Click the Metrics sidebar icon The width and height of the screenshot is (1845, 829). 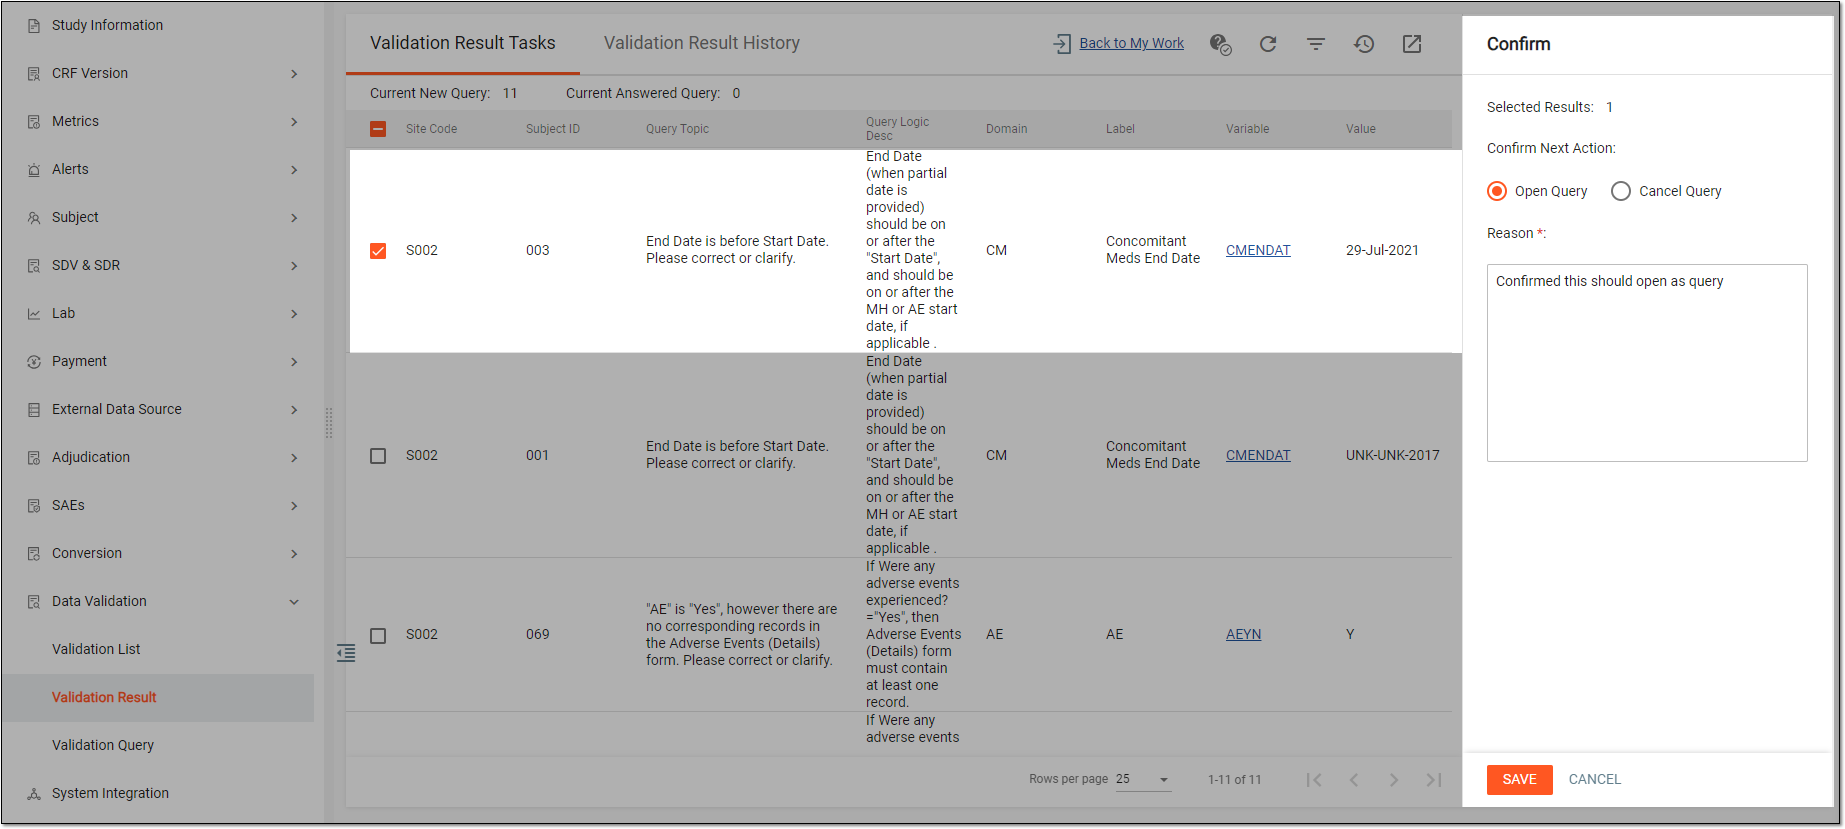(x=34, y=122)
